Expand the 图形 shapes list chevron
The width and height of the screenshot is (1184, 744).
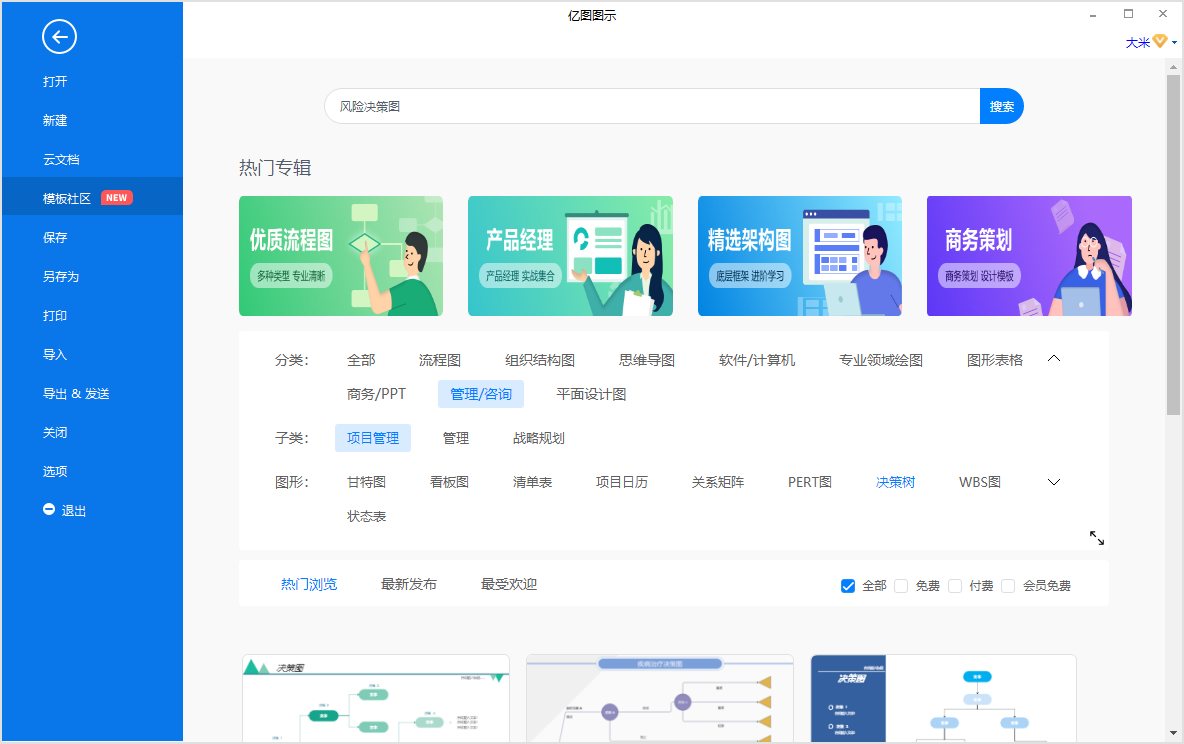pos(1054,482)
